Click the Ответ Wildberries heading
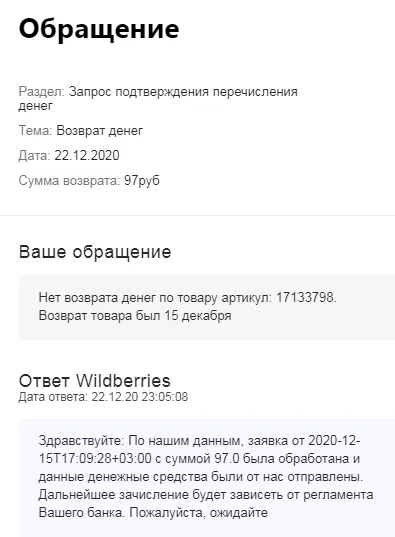This screenshot has width=395, height=537. 95,380
